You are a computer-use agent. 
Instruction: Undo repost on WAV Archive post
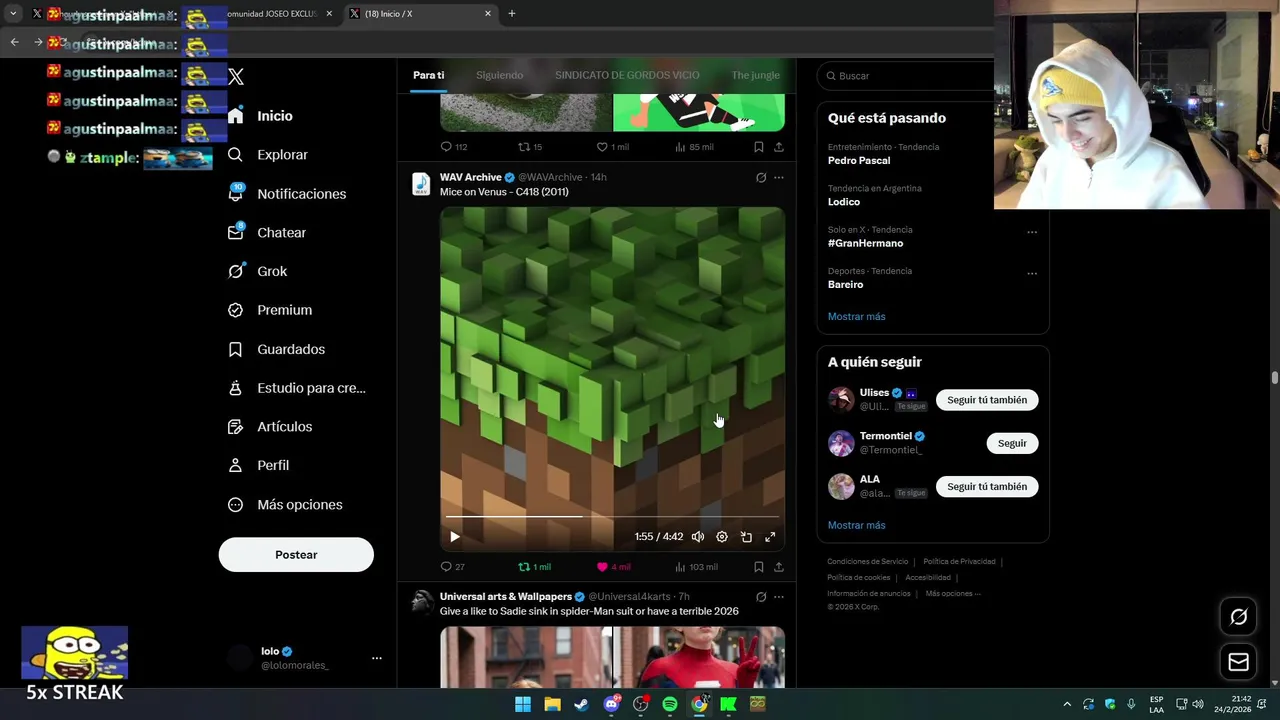[534, 567]
